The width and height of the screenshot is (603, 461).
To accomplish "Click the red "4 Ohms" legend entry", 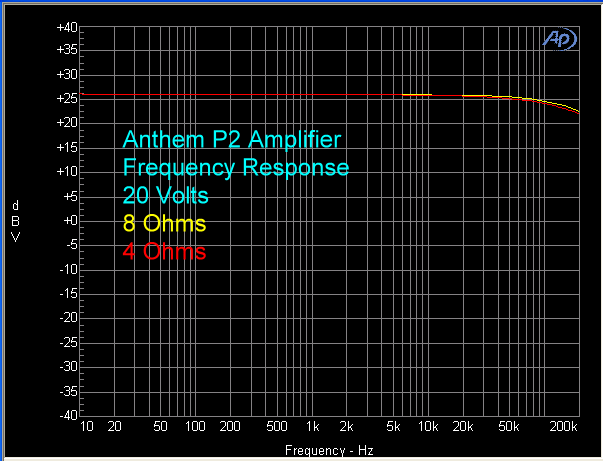I will [164, 251].
